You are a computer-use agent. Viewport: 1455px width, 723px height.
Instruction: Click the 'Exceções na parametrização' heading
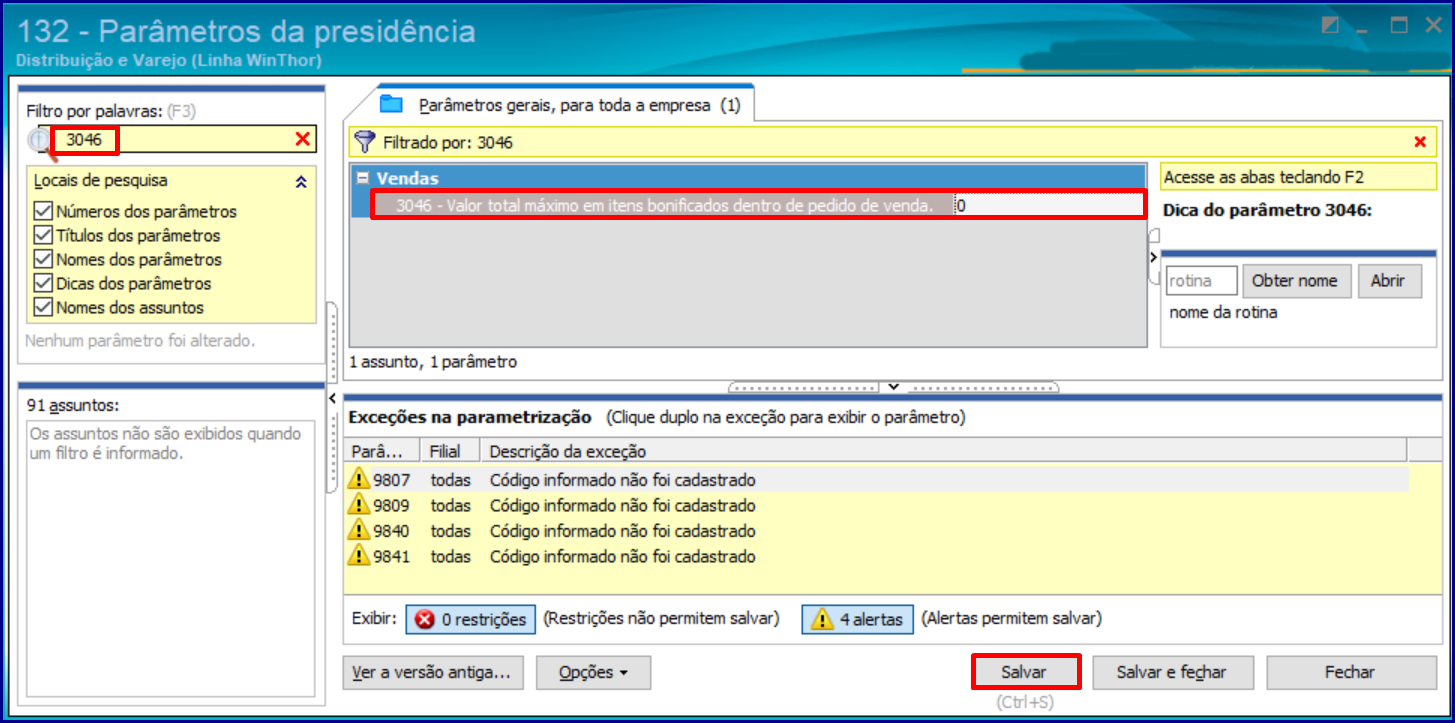[470, 417]
